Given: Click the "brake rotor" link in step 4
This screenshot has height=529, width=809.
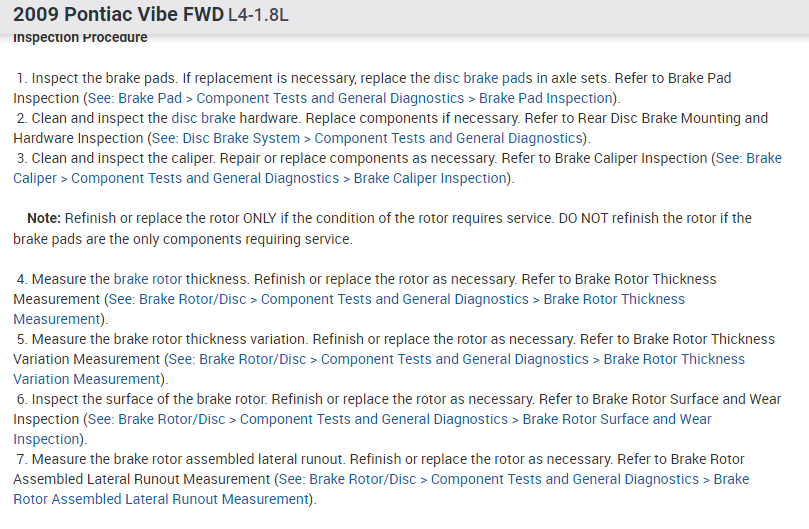Looking at the screenshot, I should click(146, 279).
